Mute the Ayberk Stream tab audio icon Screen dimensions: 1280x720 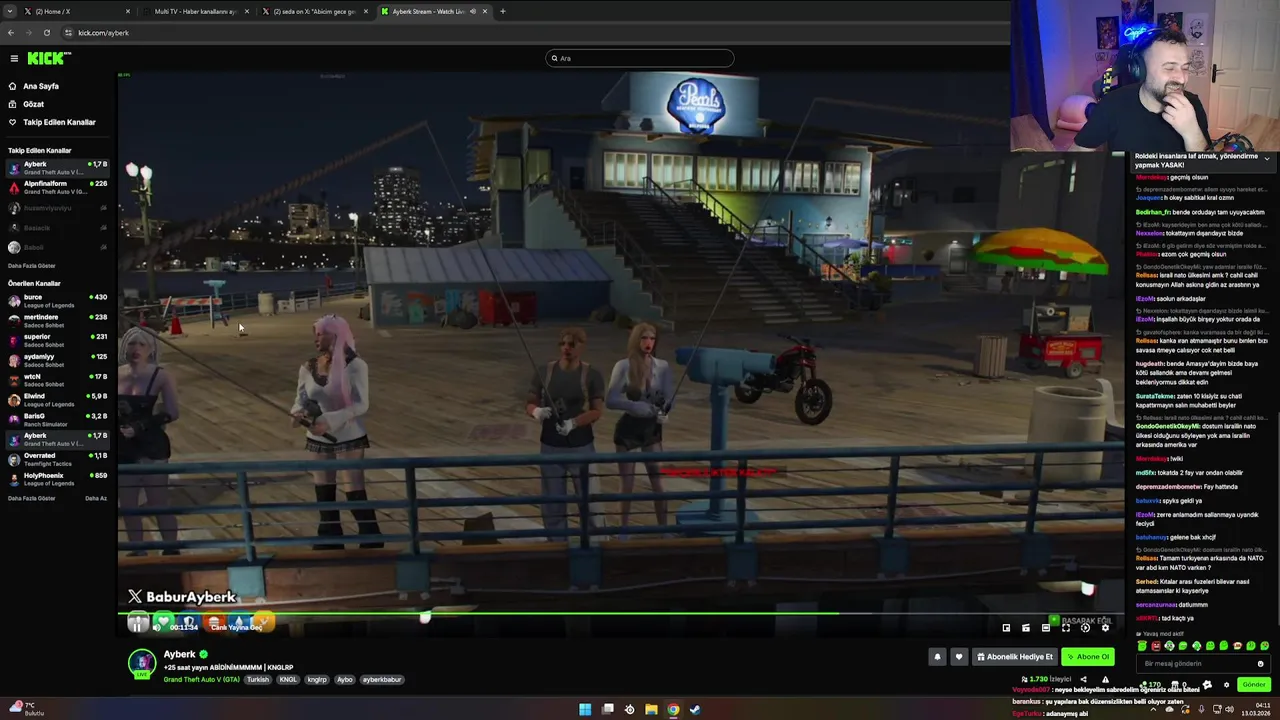coord(473,11)
